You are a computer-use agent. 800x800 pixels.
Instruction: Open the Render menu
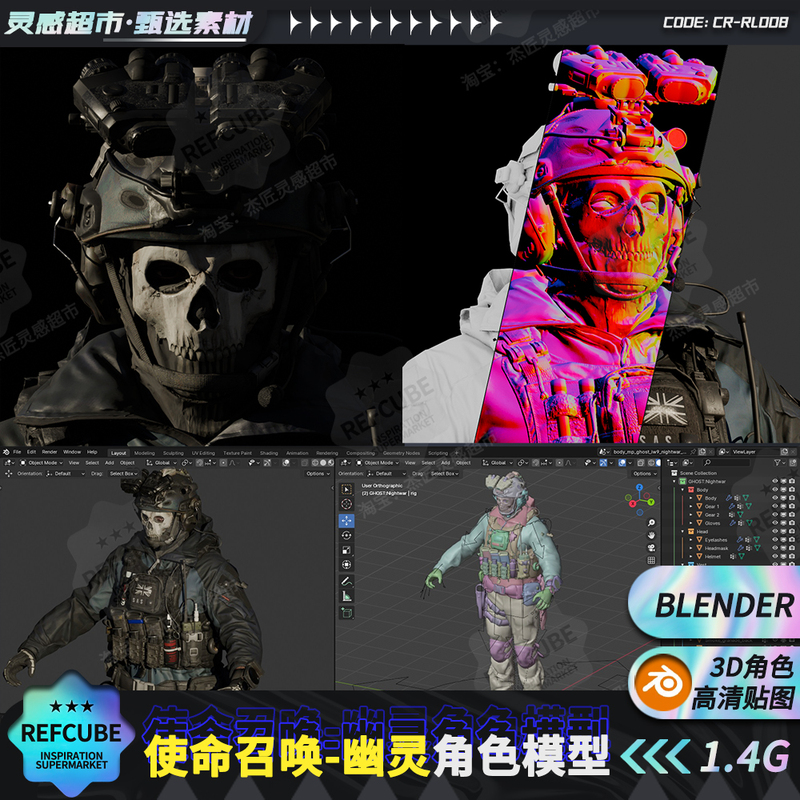(x=49, y=452)
